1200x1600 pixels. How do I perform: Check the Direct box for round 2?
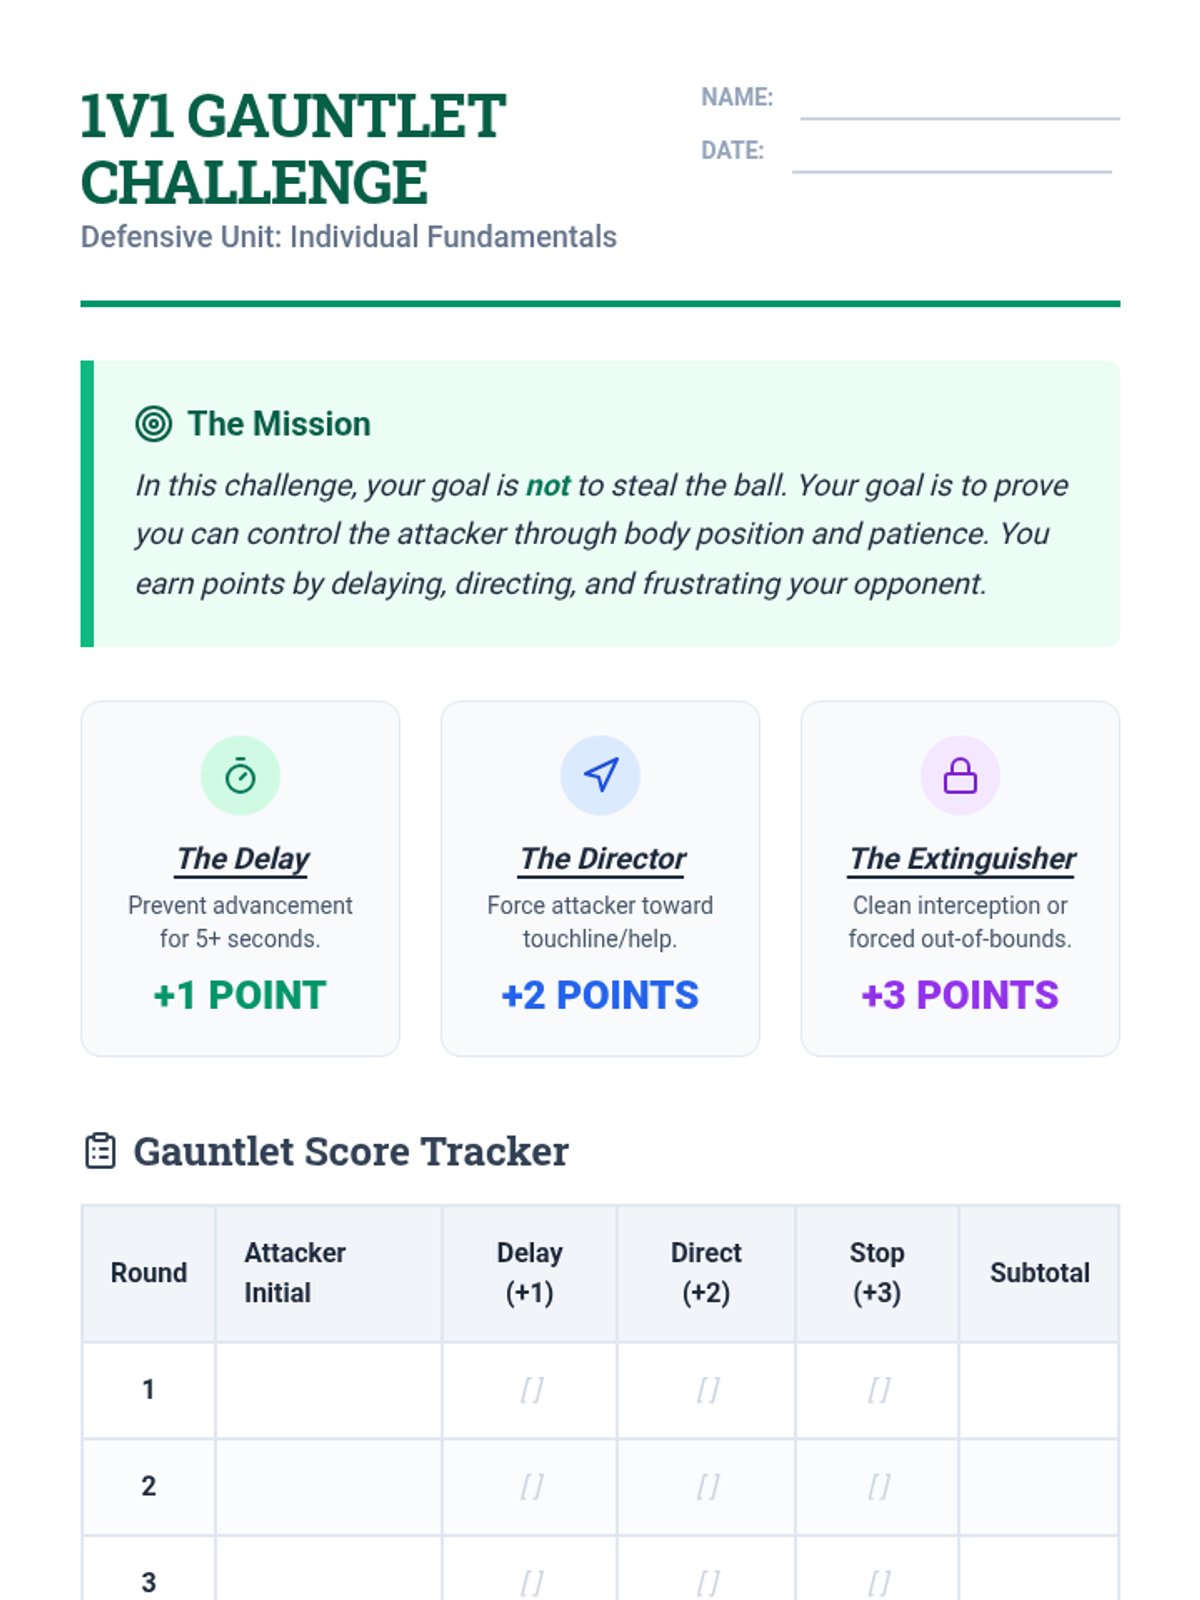(707, 1486)
